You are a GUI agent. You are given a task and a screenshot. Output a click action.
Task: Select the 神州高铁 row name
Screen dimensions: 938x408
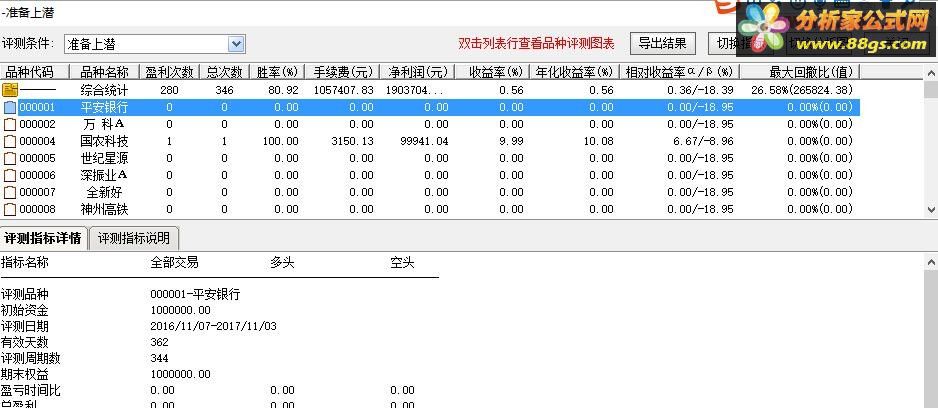[104, 209]
